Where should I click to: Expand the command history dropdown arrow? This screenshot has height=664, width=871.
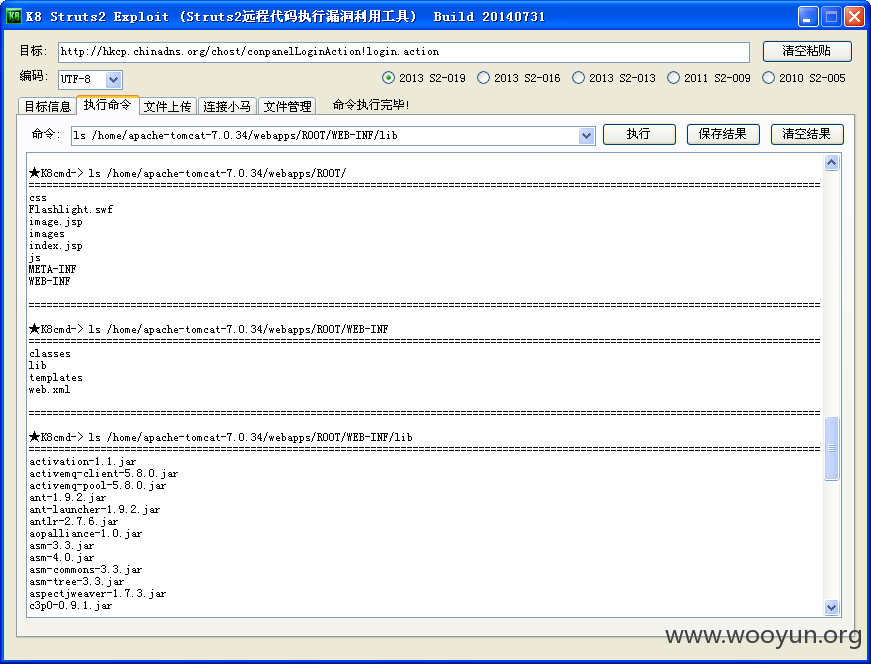tap(586, 136)
